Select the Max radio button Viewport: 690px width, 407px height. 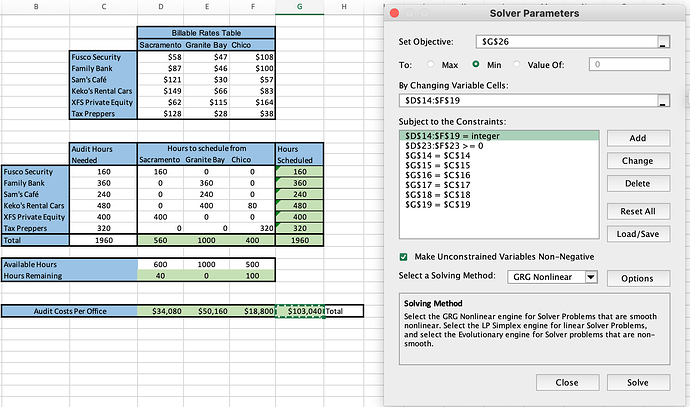(430, 64)
